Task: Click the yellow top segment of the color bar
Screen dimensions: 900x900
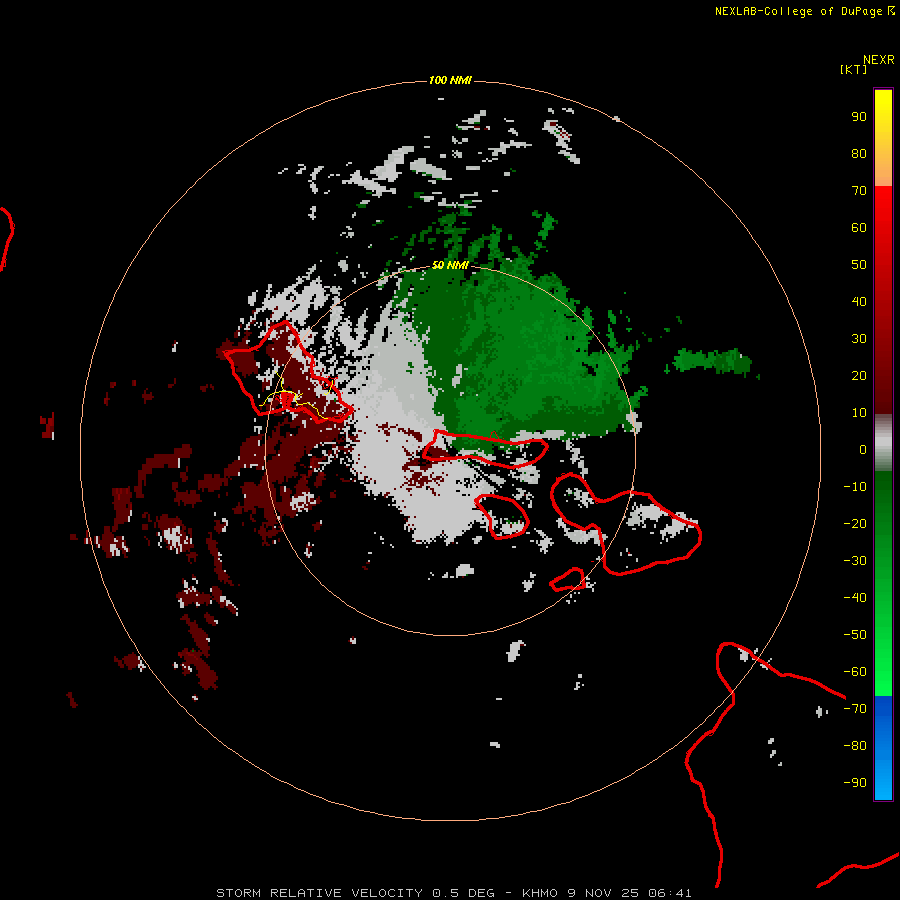Action: click(x=883, y=138)
